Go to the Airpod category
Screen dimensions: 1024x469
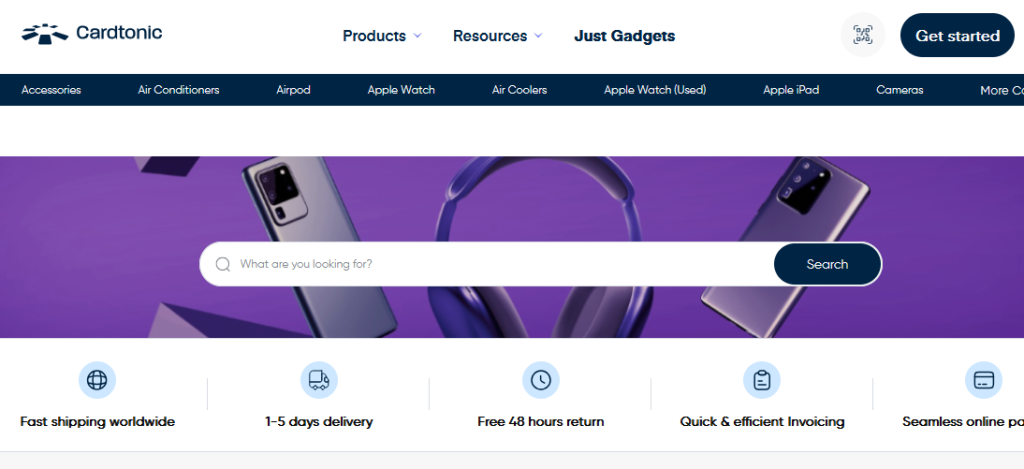(293, 90)
